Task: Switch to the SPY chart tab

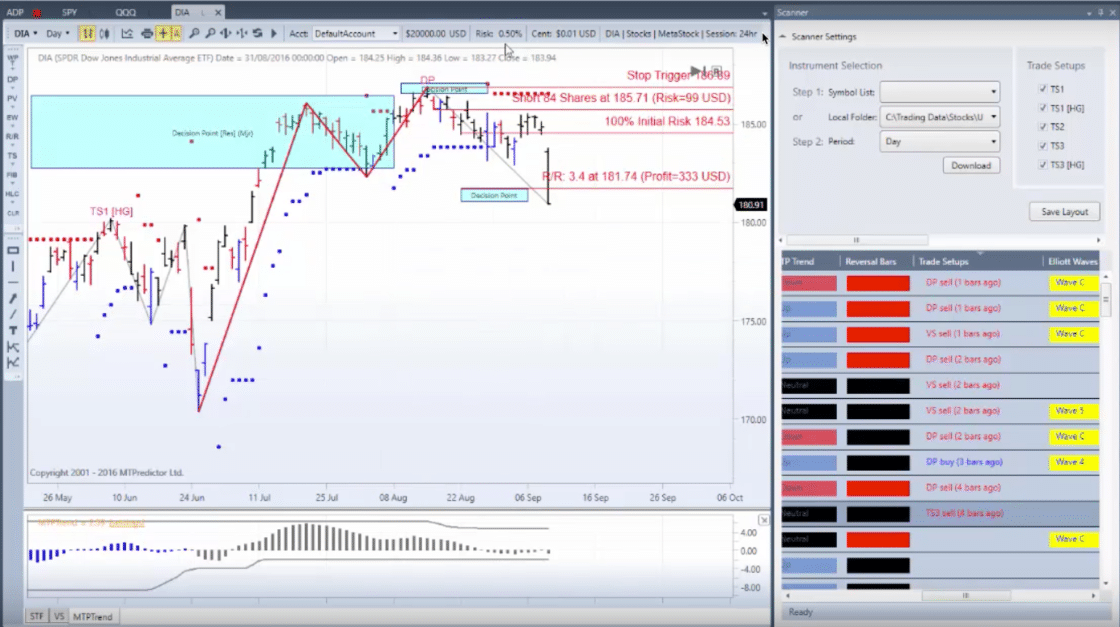Action: point(68,11)
